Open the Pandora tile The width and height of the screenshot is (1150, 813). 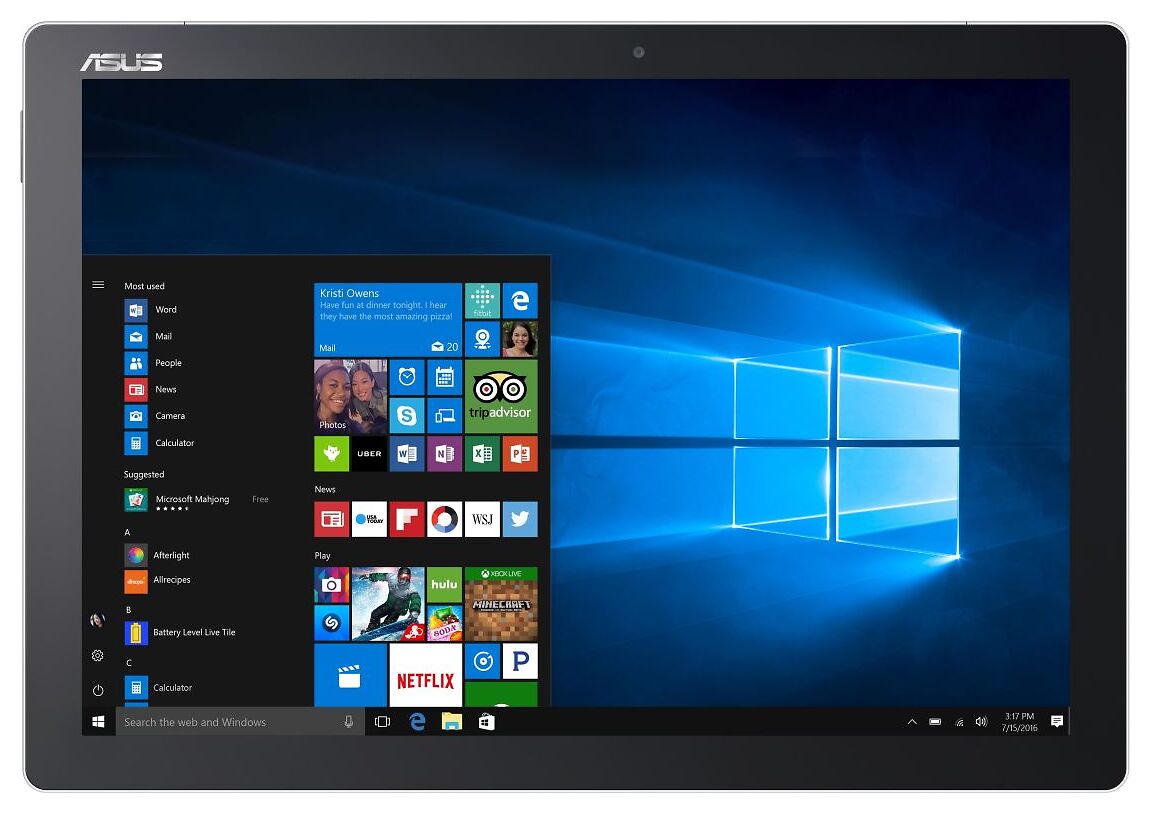[x=520, y=661]
